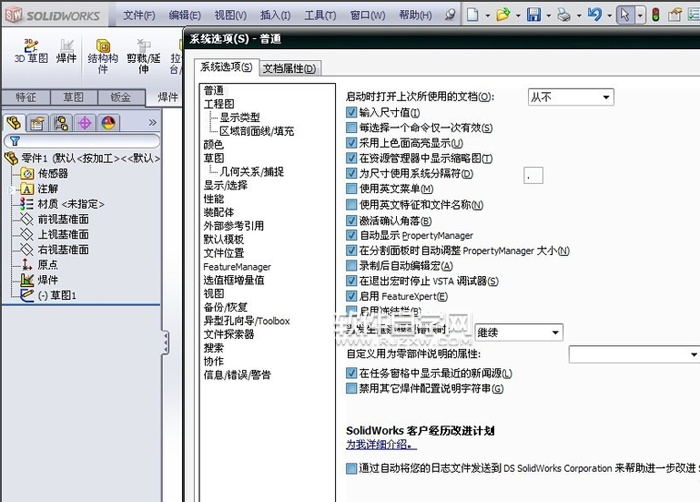Select 异型孔向导/Toolbox in options list
Screen dimensions: 700x502
pos(247,321)
